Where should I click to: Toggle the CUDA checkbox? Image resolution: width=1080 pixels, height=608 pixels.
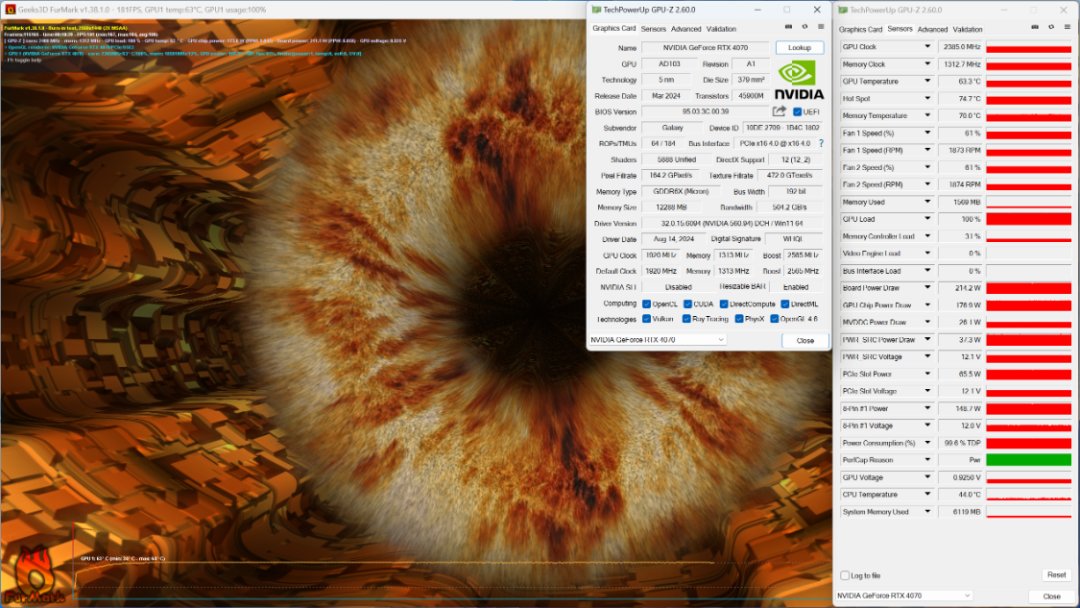tap(687, 304)
